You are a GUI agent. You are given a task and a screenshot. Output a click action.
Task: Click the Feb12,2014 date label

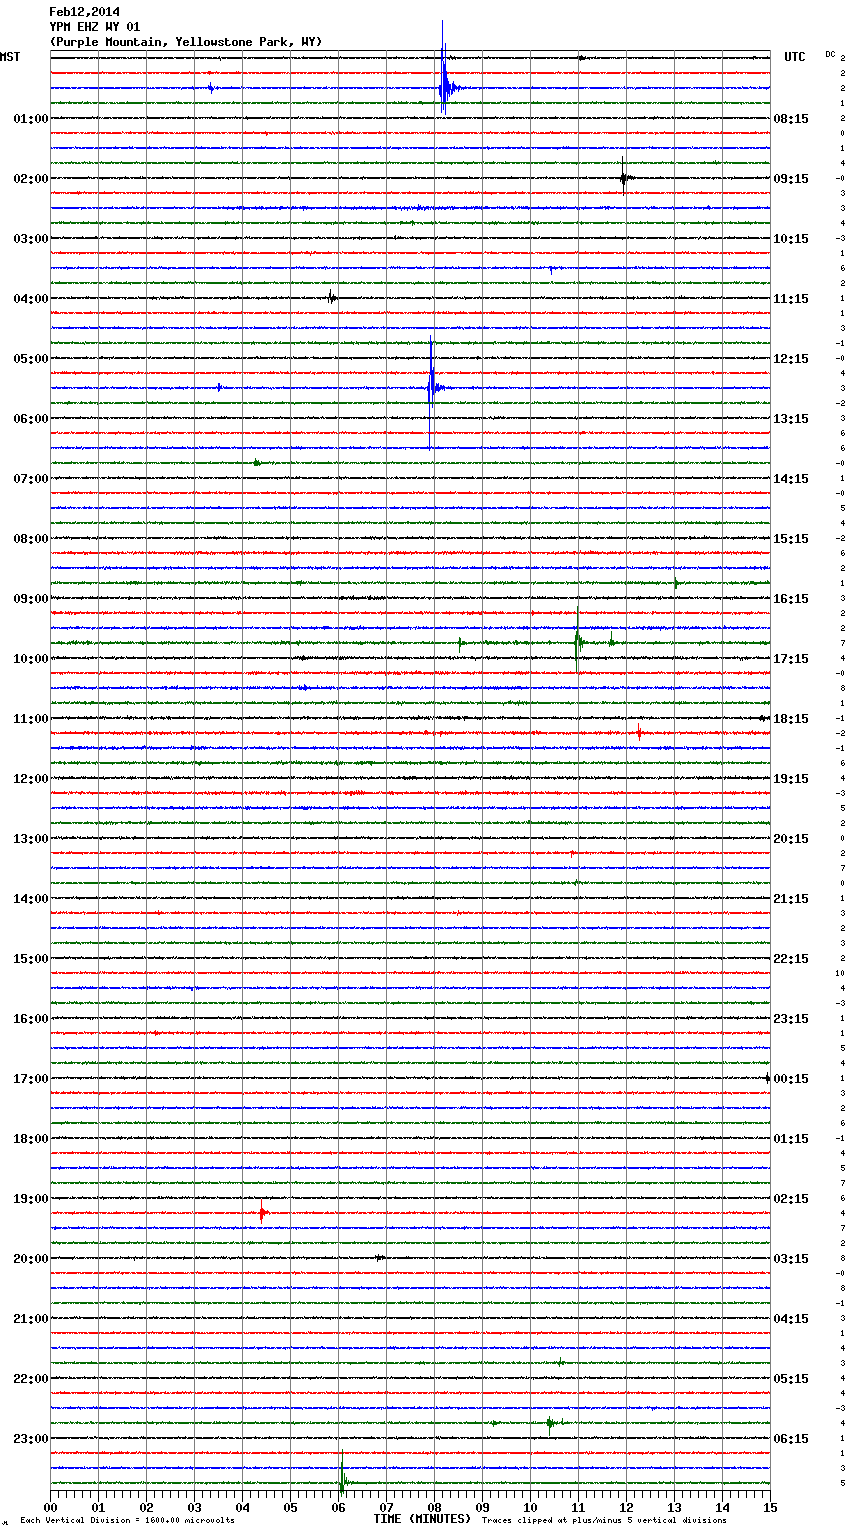(84, 12)
